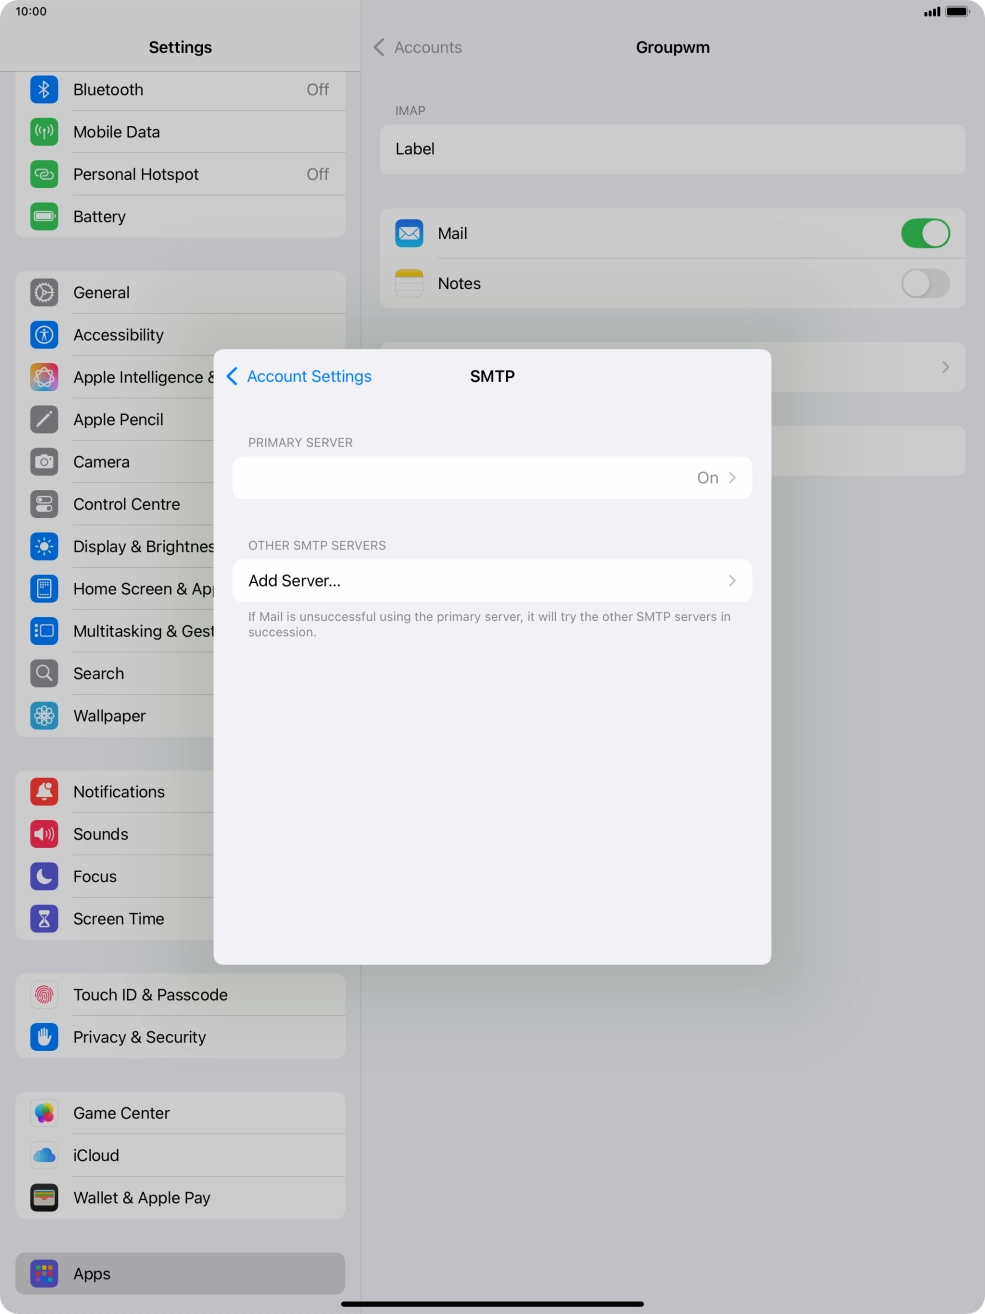Tap the General gear icon

(x=44, y=293)
